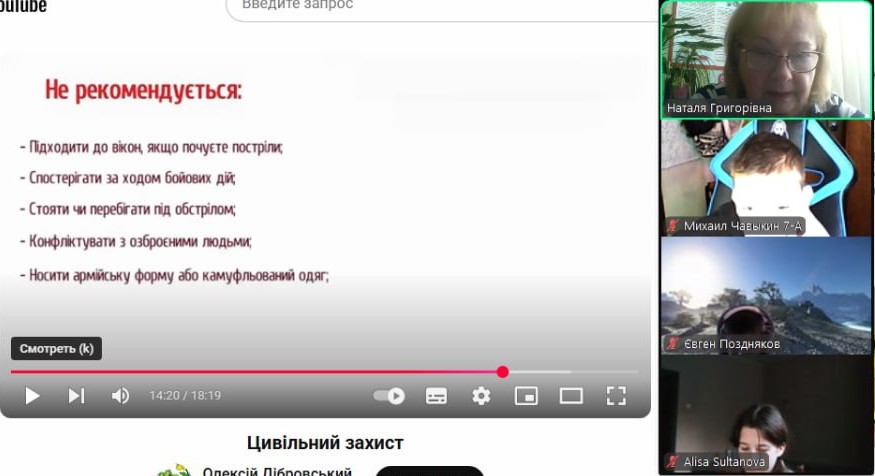Select Євген Поздняков video tile

point(766,296)
